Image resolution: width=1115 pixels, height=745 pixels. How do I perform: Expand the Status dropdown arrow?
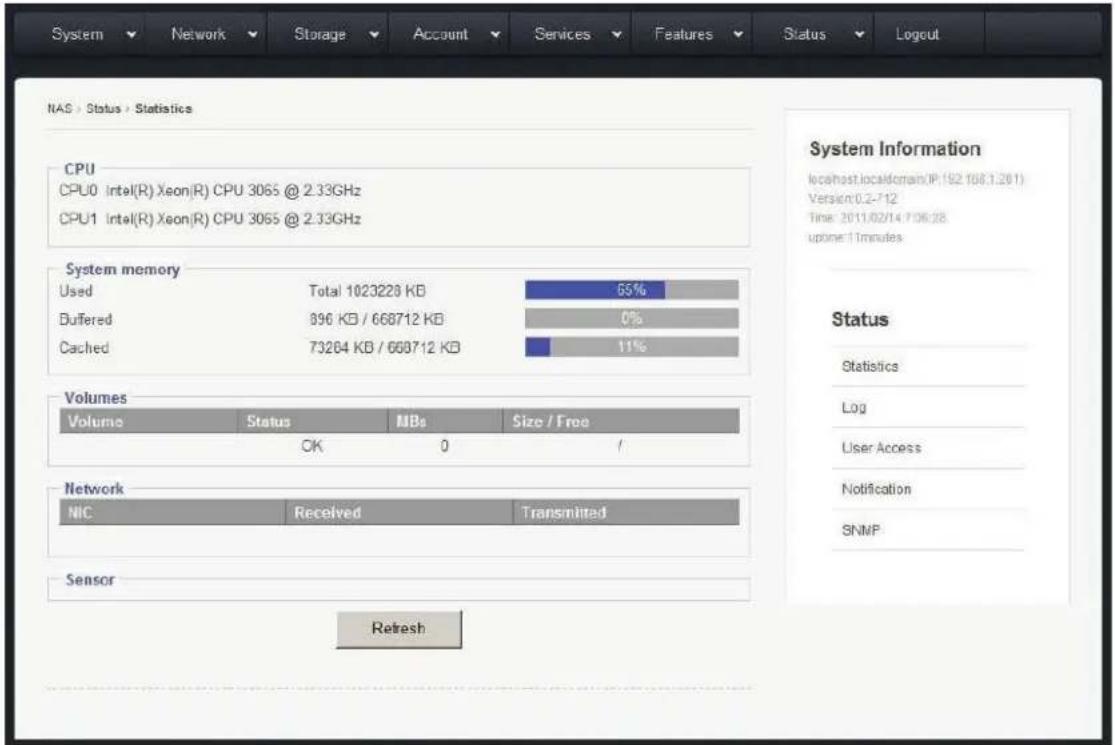coord(860,34)
